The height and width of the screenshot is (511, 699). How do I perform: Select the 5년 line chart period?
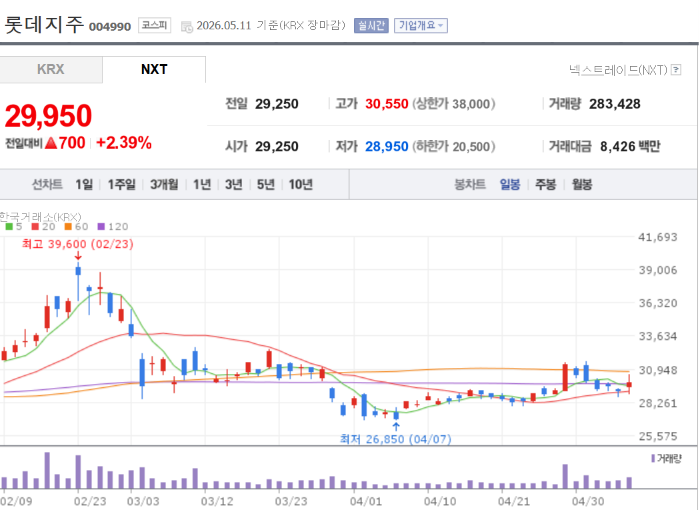[266, 184]
